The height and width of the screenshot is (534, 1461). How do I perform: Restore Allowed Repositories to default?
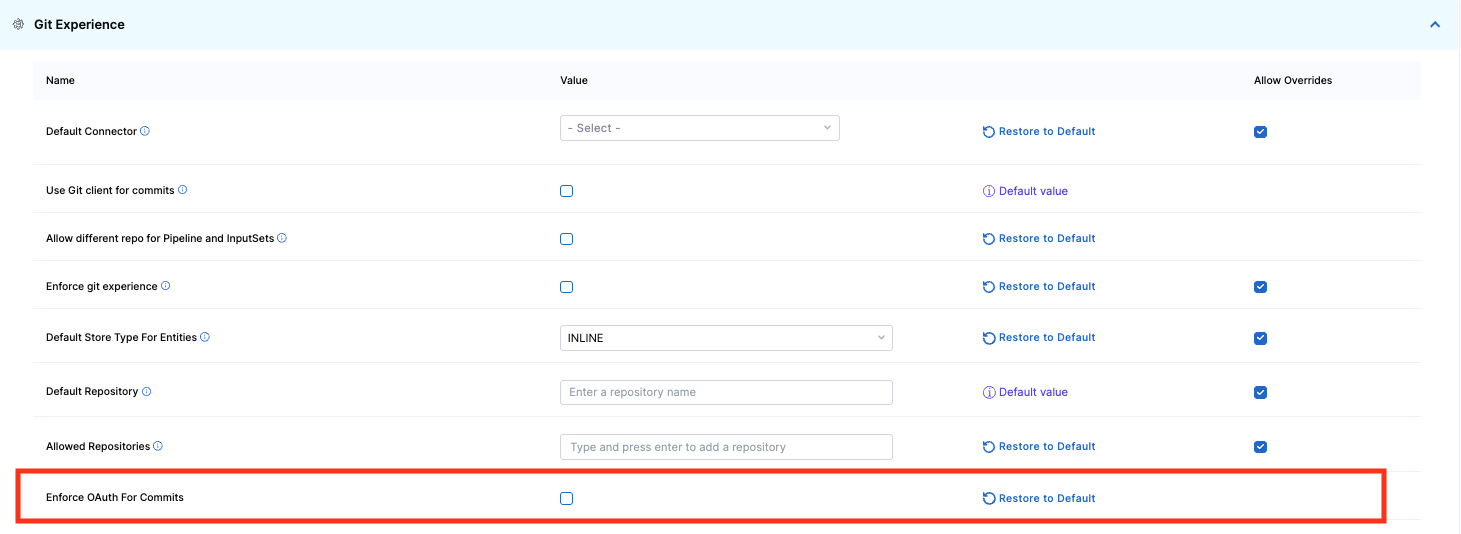coord(1039,446)
